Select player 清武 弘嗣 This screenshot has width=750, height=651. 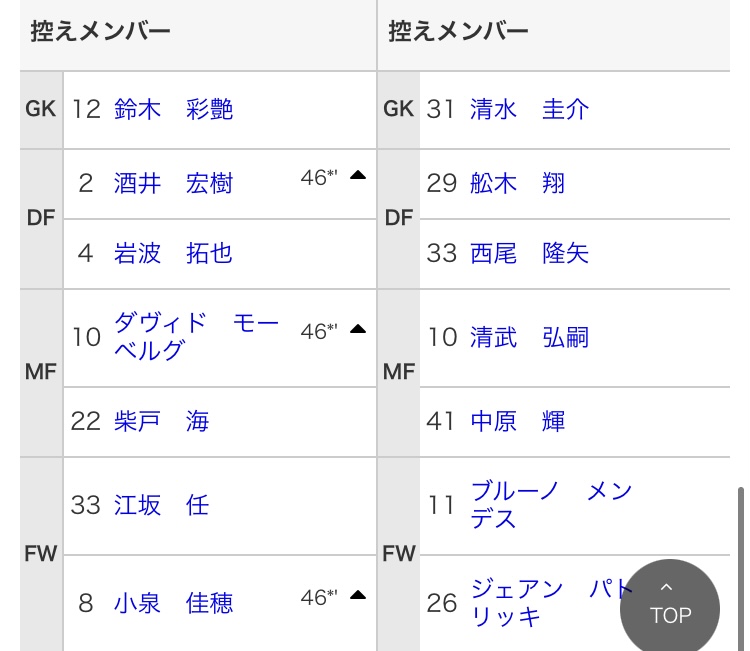click(x=529, y=338)
